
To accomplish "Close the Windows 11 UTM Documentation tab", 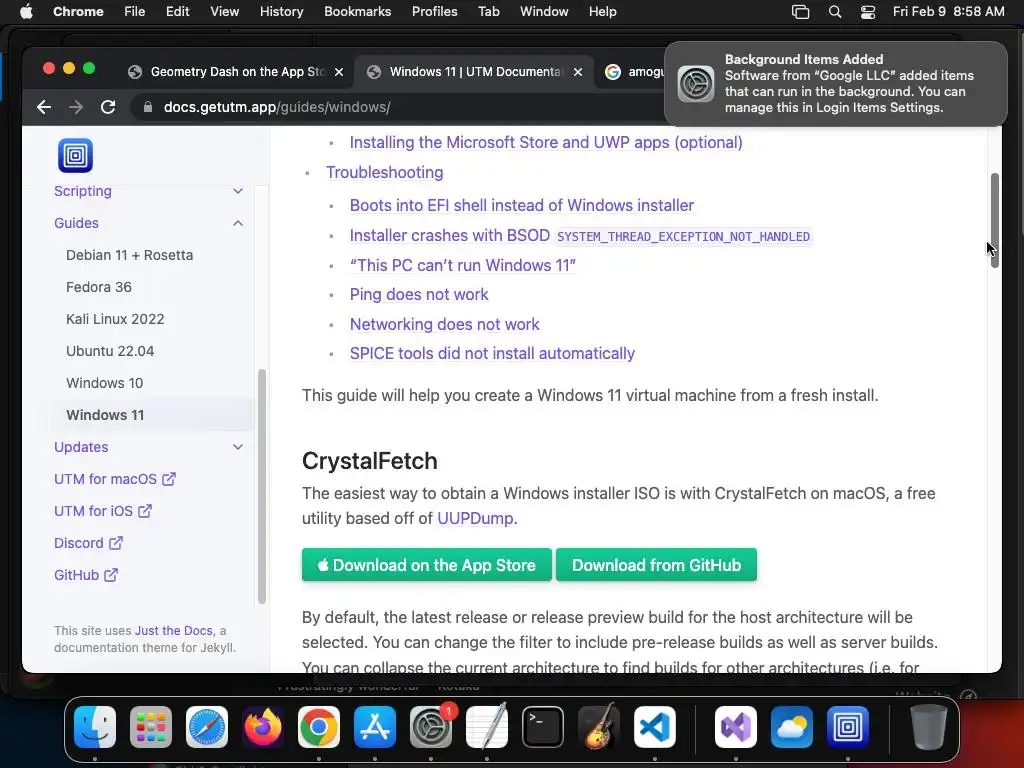I will tap(578, 72).
